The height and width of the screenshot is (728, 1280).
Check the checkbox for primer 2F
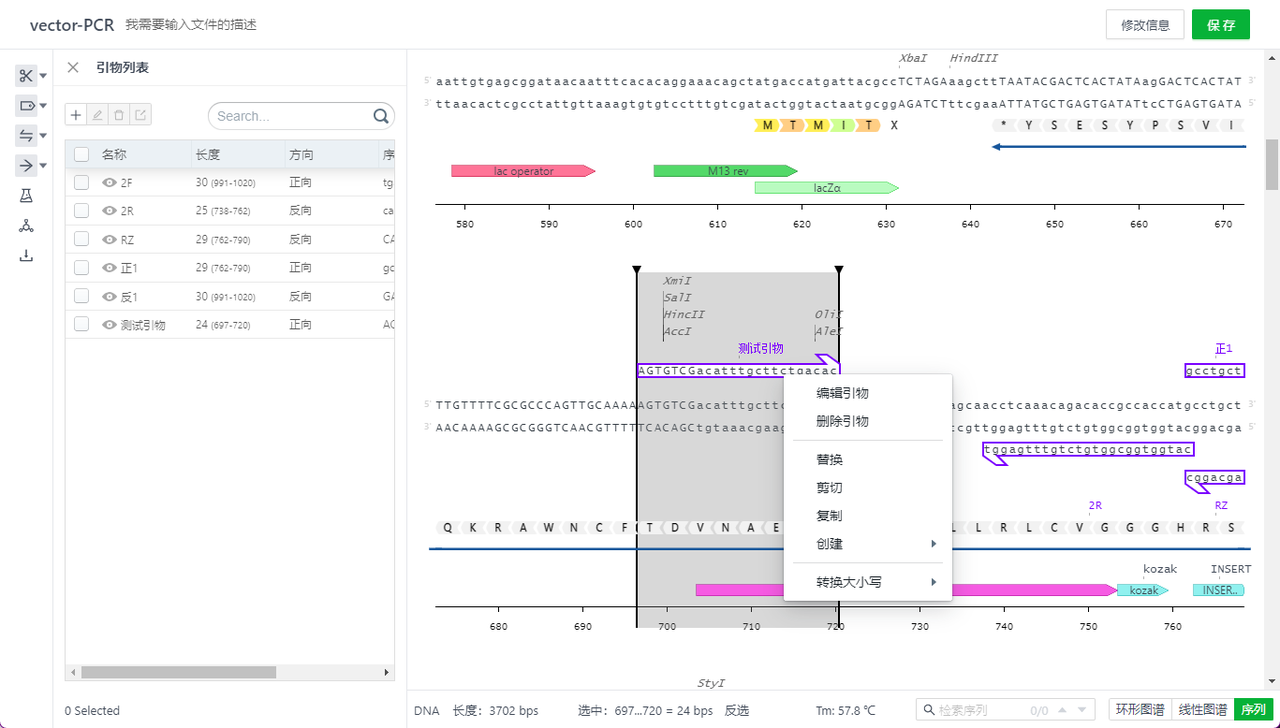(x=82, y=183)
